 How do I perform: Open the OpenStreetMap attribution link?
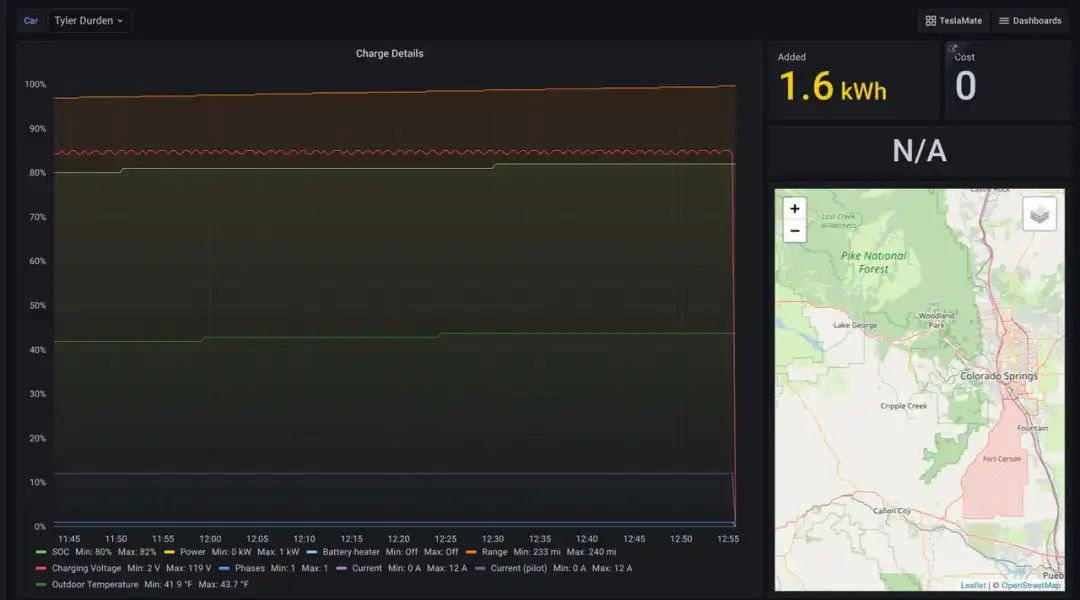pos(1030,585)
